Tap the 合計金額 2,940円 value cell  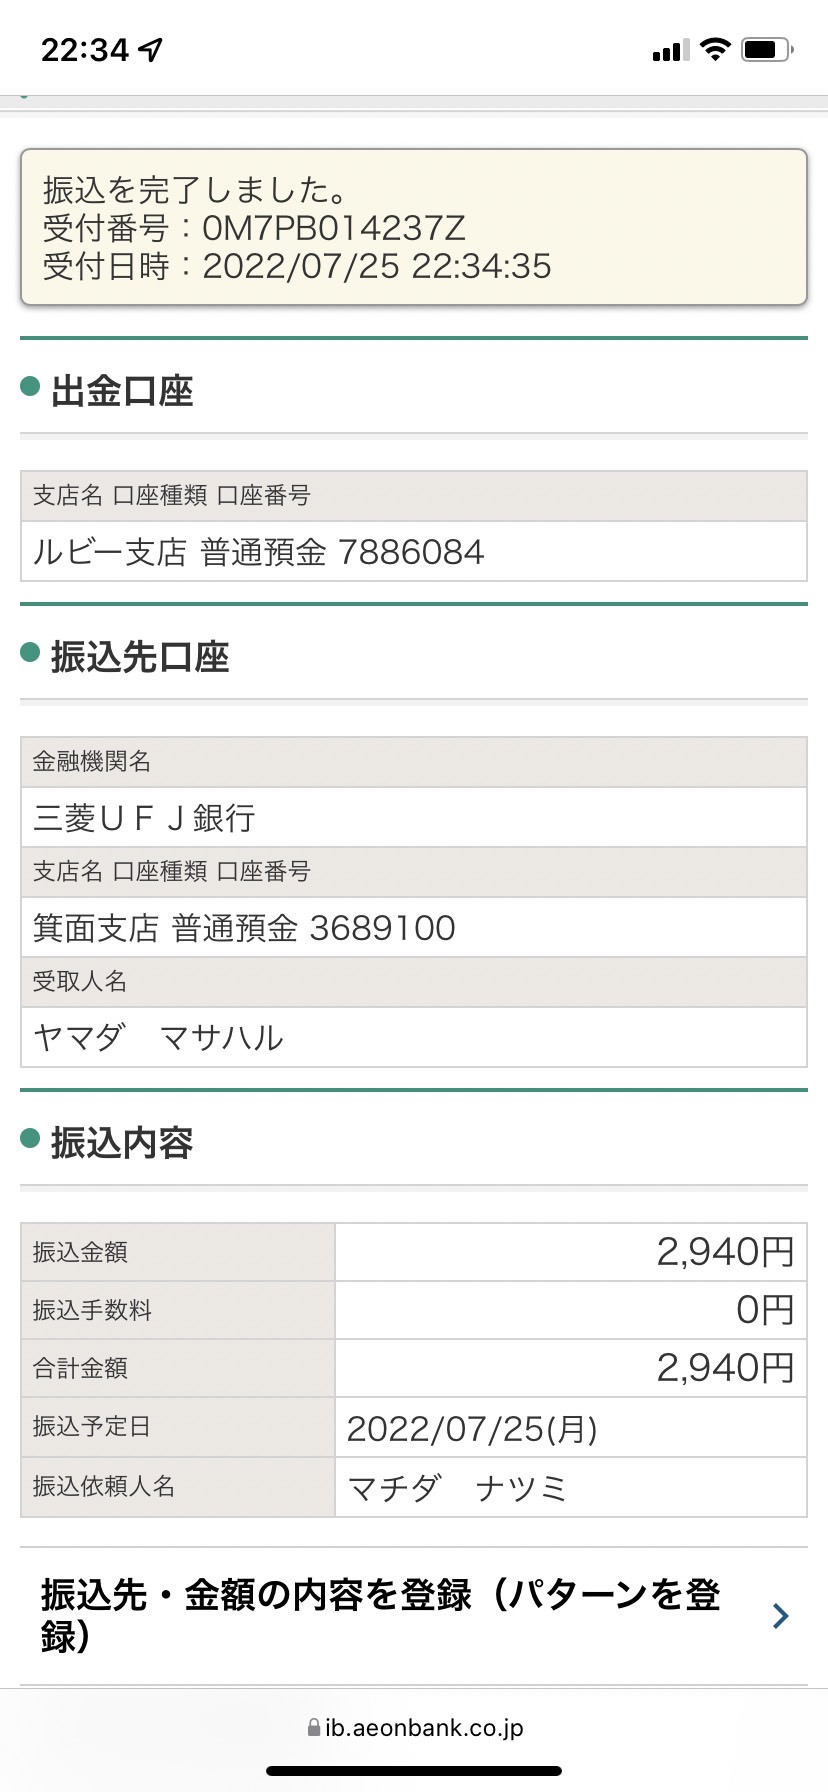(571, 1368)
